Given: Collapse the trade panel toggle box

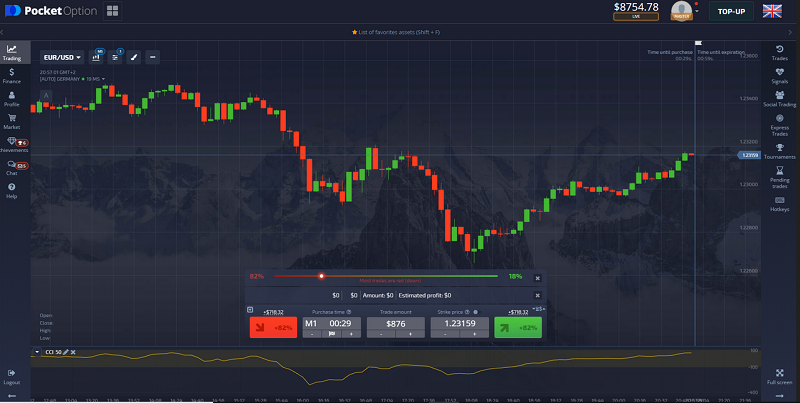Looking at the screenshot, I should point(250,310).
